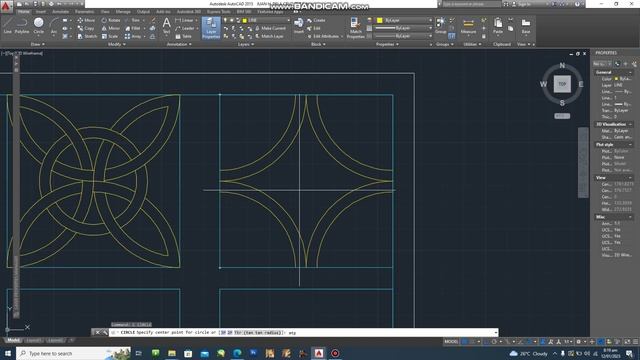Click the Measure utility tool
Image resolution: width=640 pixels, height=360 pixels.
468,26
